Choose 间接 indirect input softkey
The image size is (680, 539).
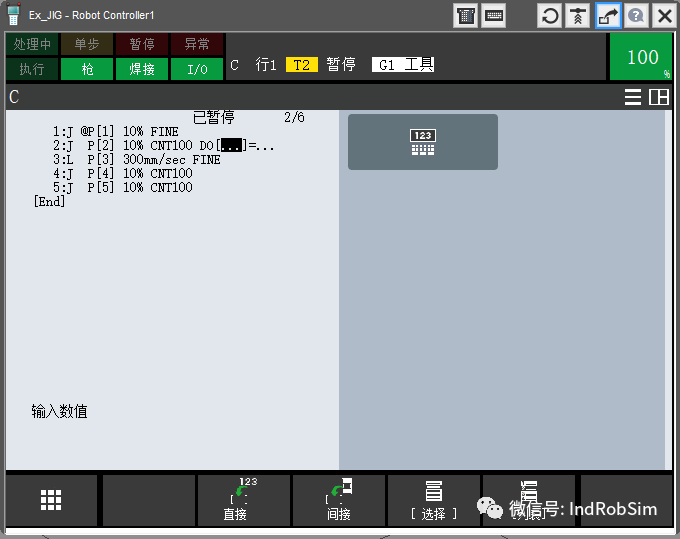click(339, 500)
